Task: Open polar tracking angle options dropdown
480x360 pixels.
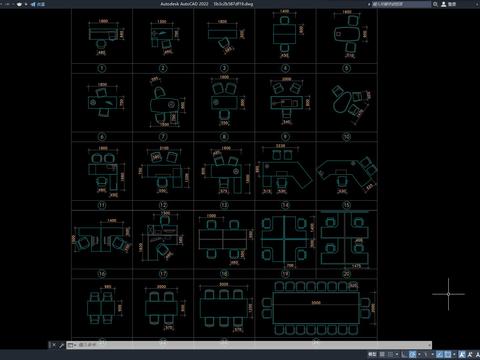Action: [x=419, y=354]
